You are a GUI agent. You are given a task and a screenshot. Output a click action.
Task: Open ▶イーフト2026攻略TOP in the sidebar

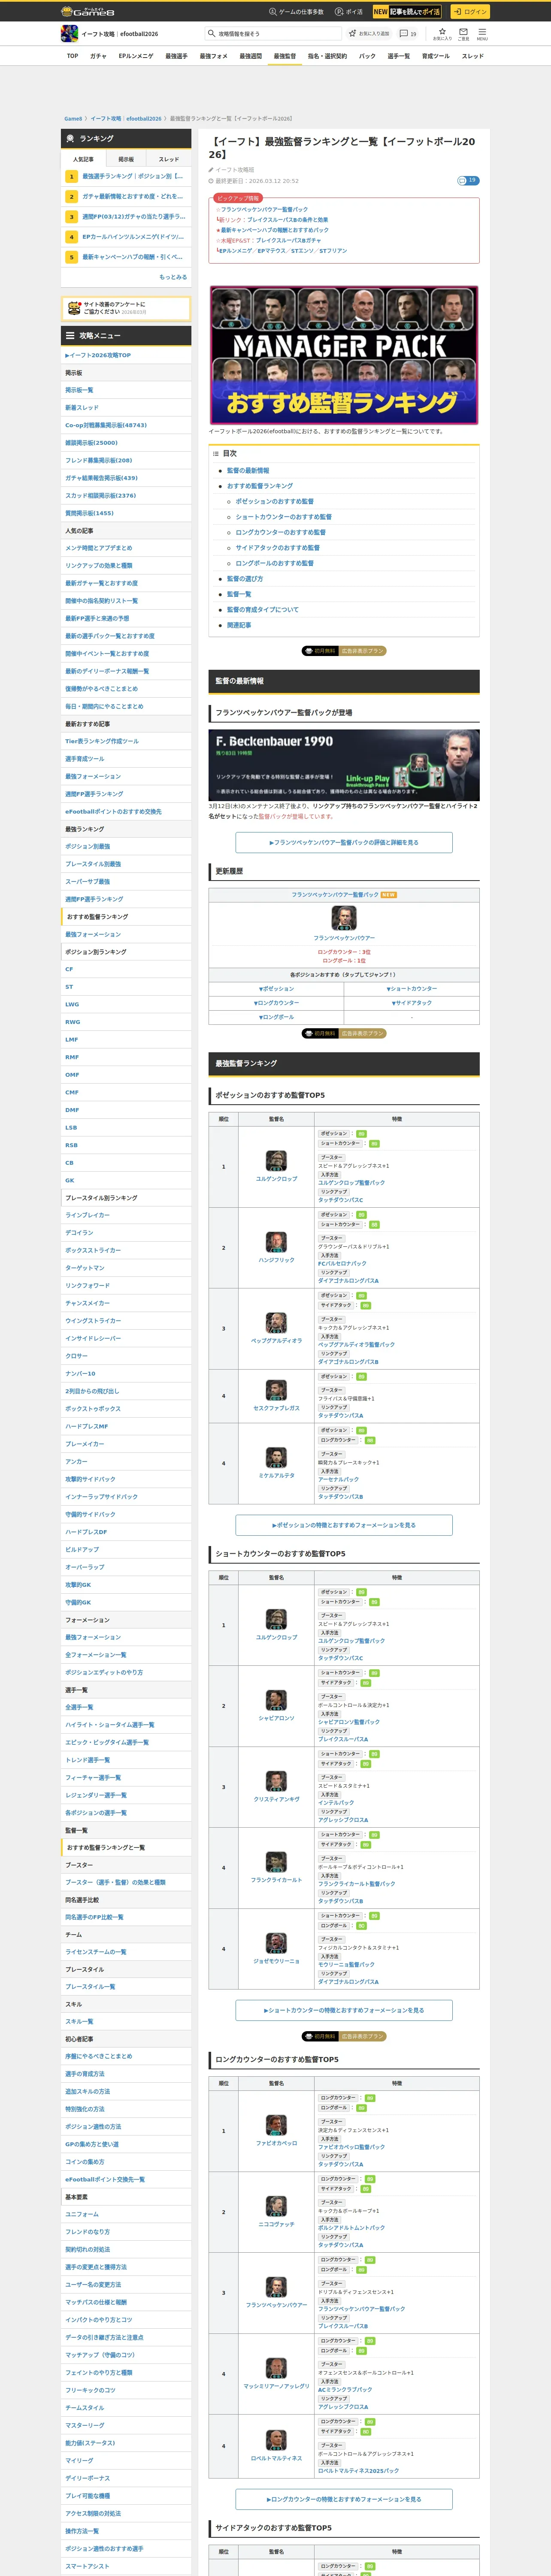point(98,355)
